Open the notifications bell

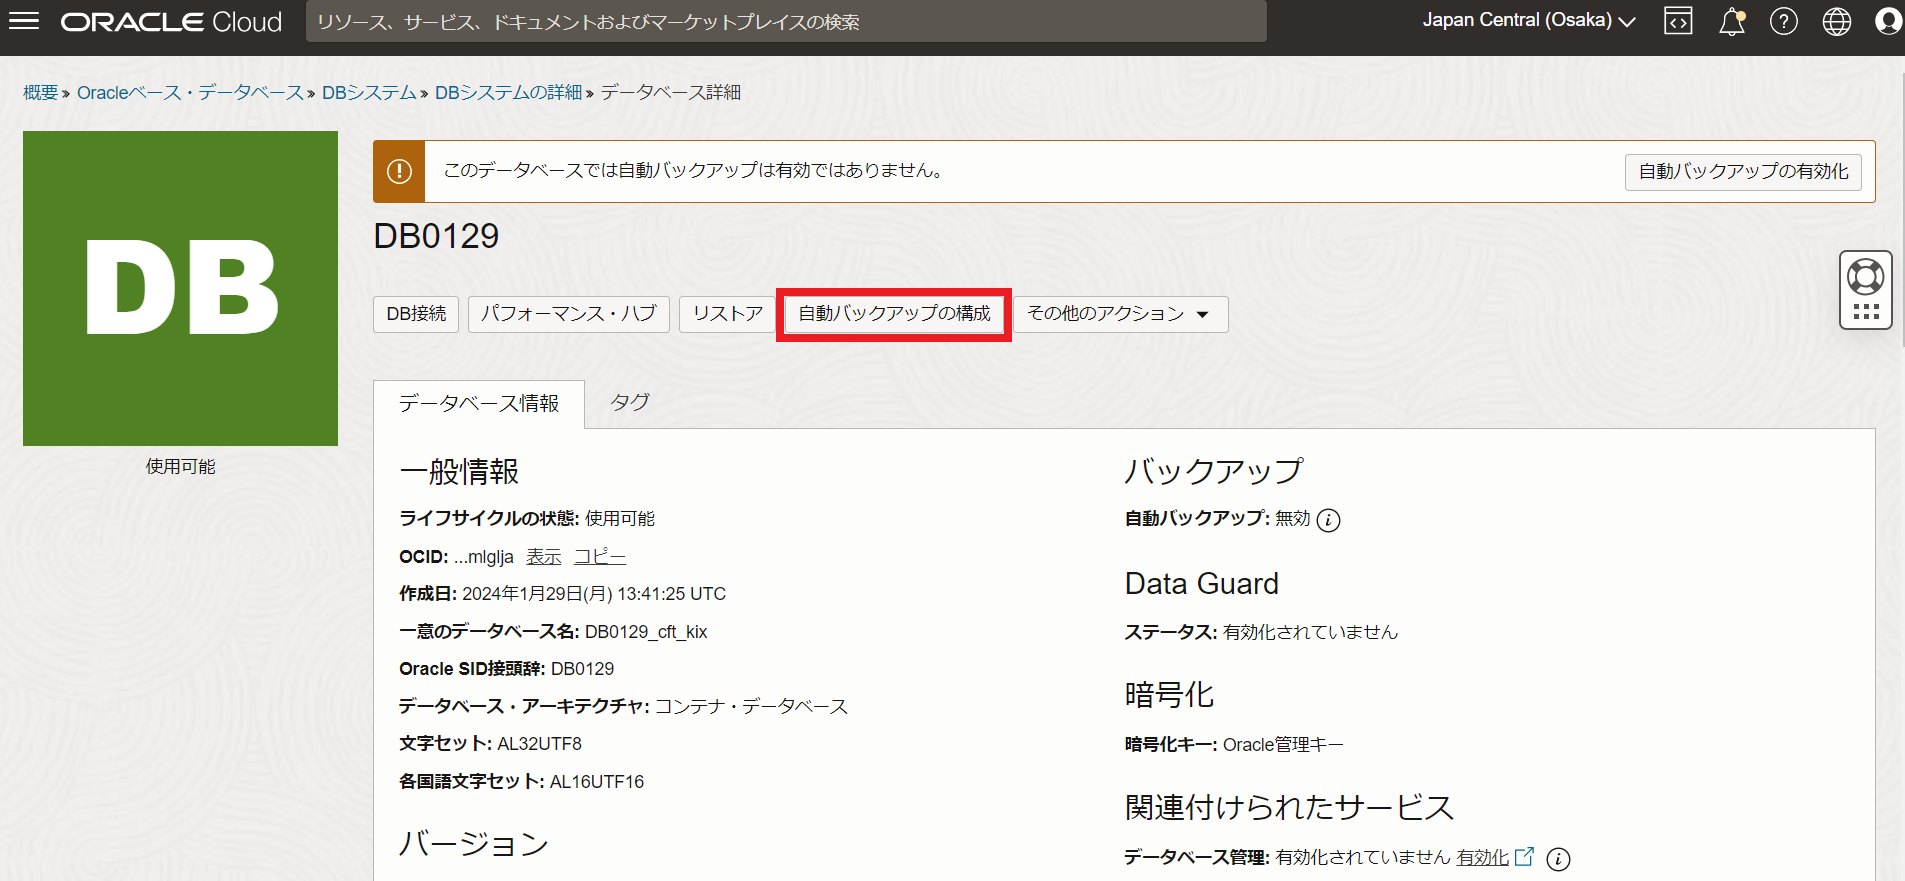tap(1731, 21)
